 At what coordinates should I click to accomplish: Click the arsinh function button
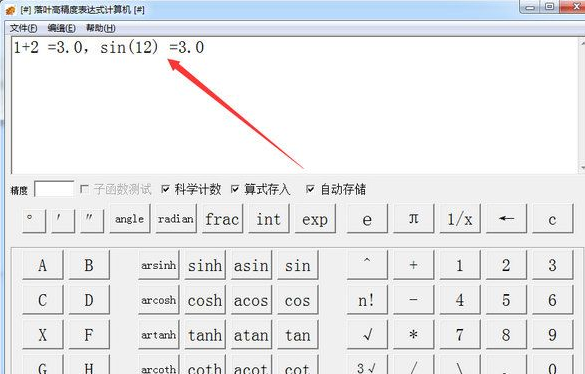(159, 265)
